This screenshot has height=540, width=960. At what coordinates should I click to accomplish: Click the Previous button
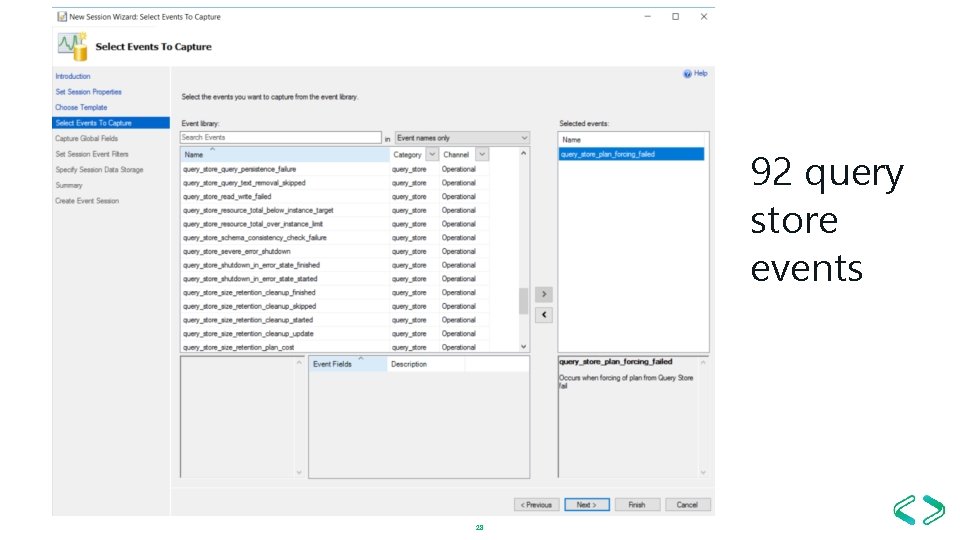click(536, 504)
